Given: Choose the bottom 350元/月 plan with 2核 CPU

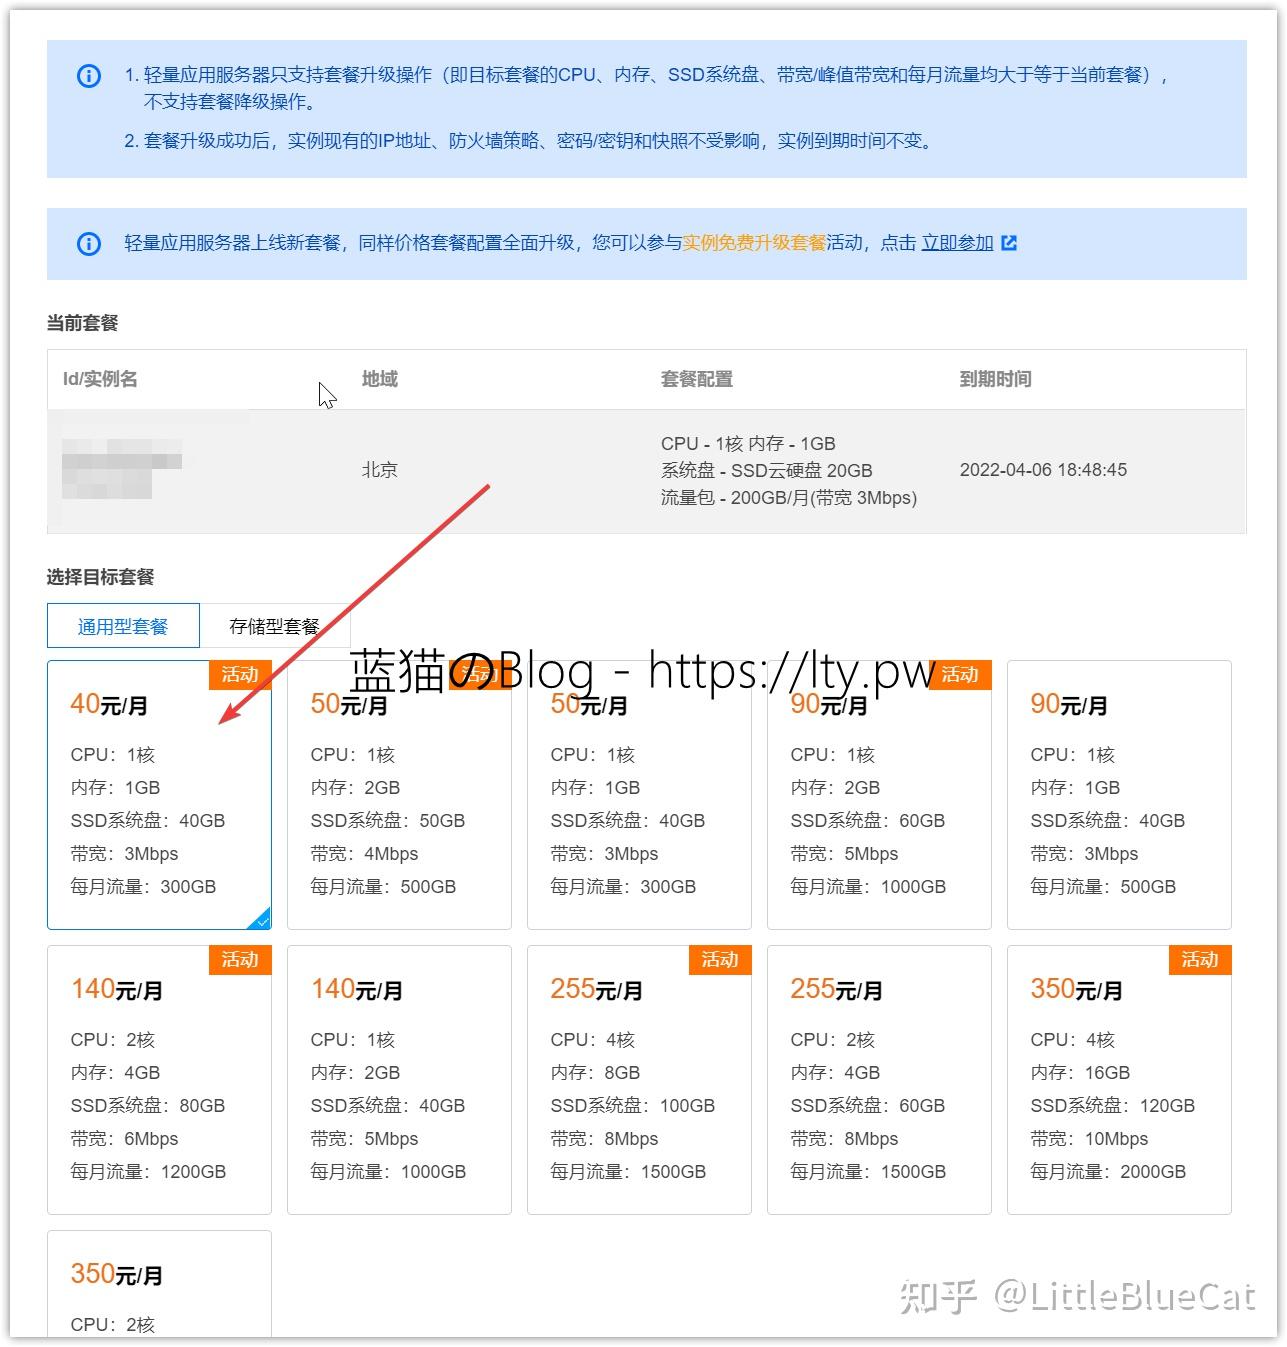Looking at the screenshot, I should tap(159, 1285).
